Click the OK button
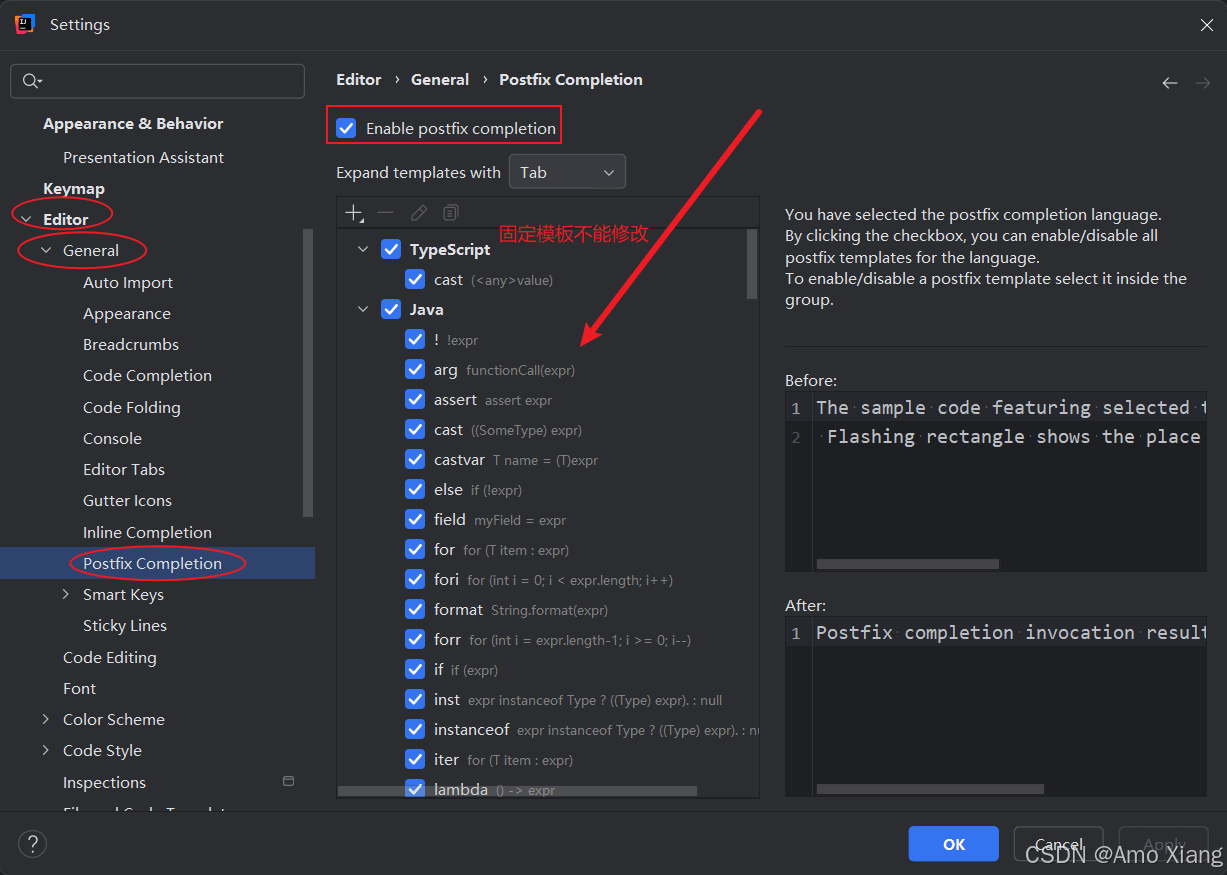This screenshot has height=875, width=1227. click(953, 844)
